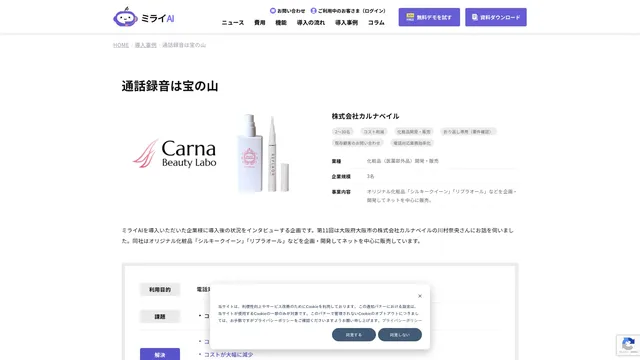The height and width of the screenshot is (360, 640).
Task: Select the 化粧品開発・販売 tag
Action: pos(414,132)
